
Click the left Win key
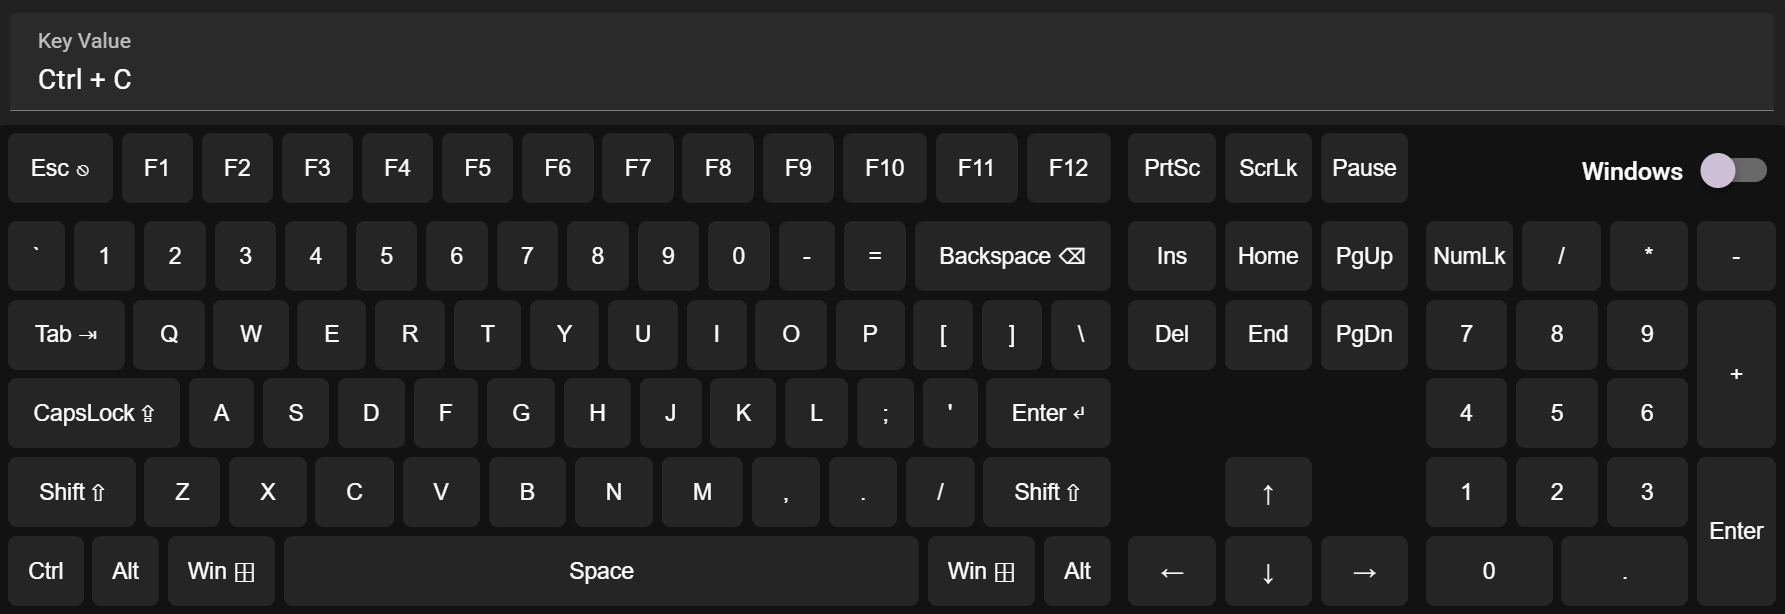click(221, 571)
